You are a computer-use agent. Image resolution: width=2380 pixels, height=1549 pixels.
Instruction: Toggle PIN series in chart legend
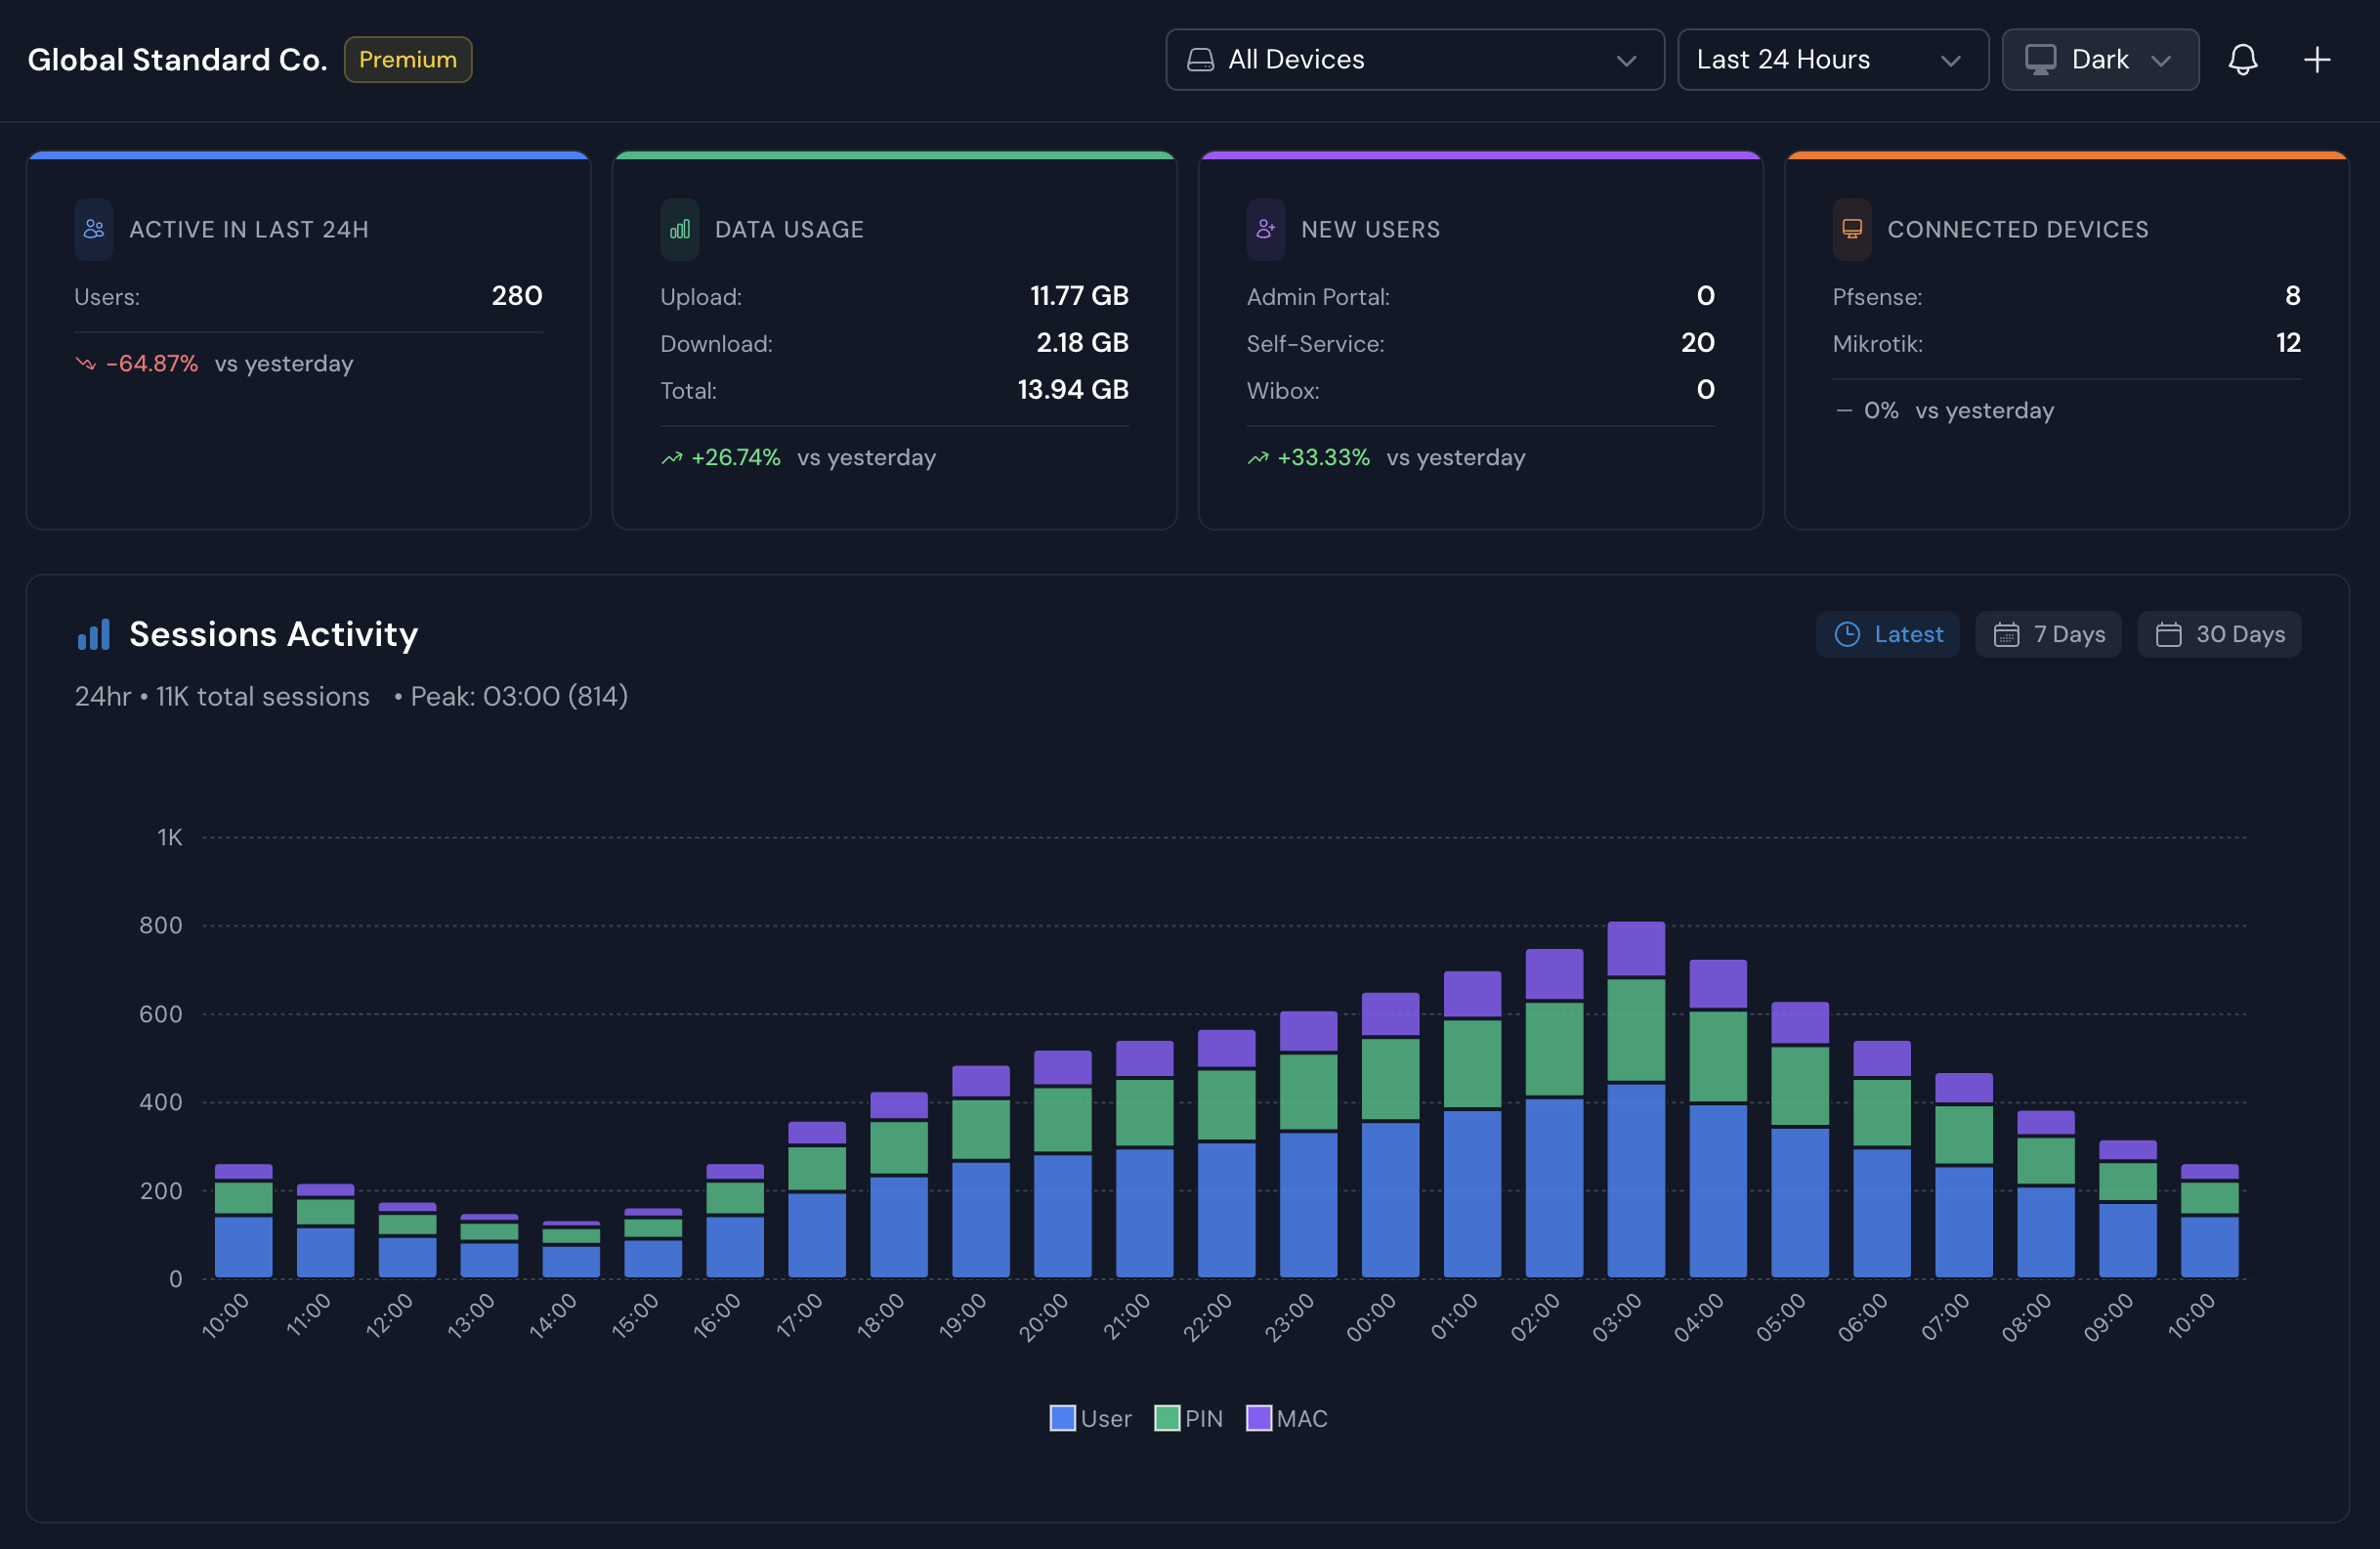click(x=1203, y=1418)
